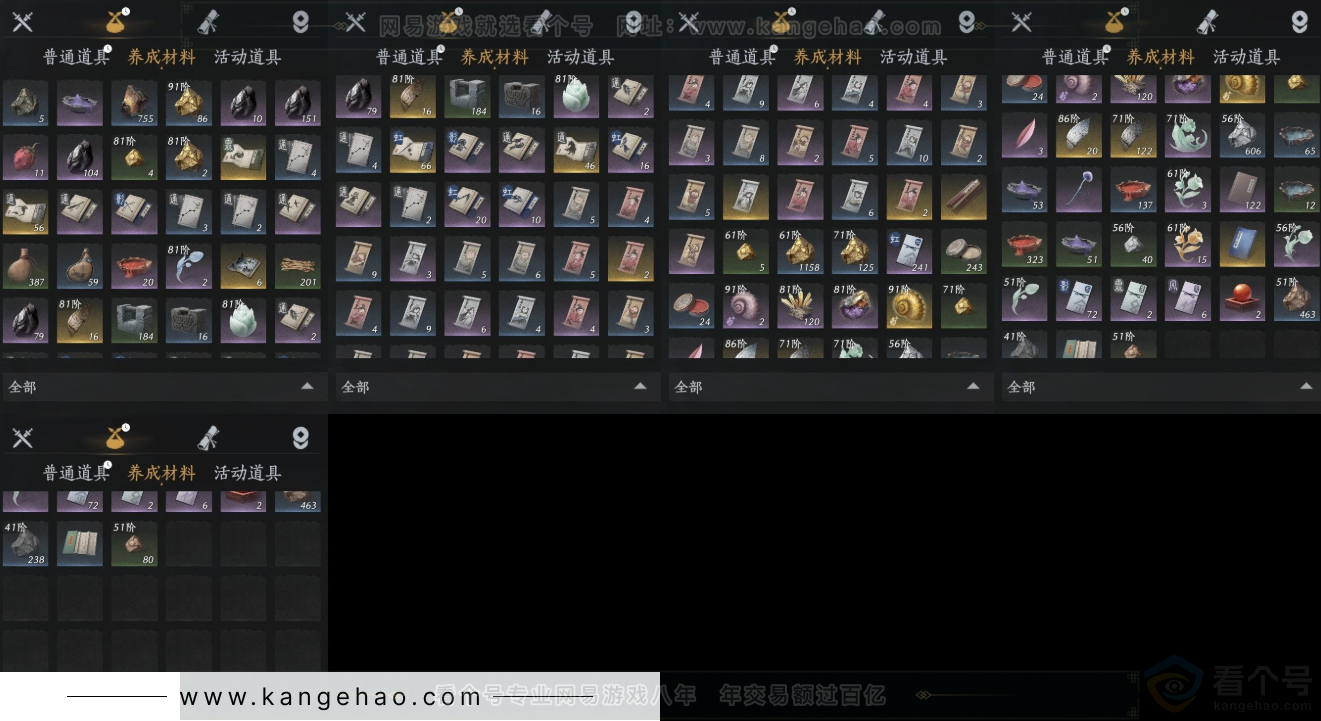Select the 41阶 grey stone showing 238
Screen dimensions: 1321x721
[25, 543]
